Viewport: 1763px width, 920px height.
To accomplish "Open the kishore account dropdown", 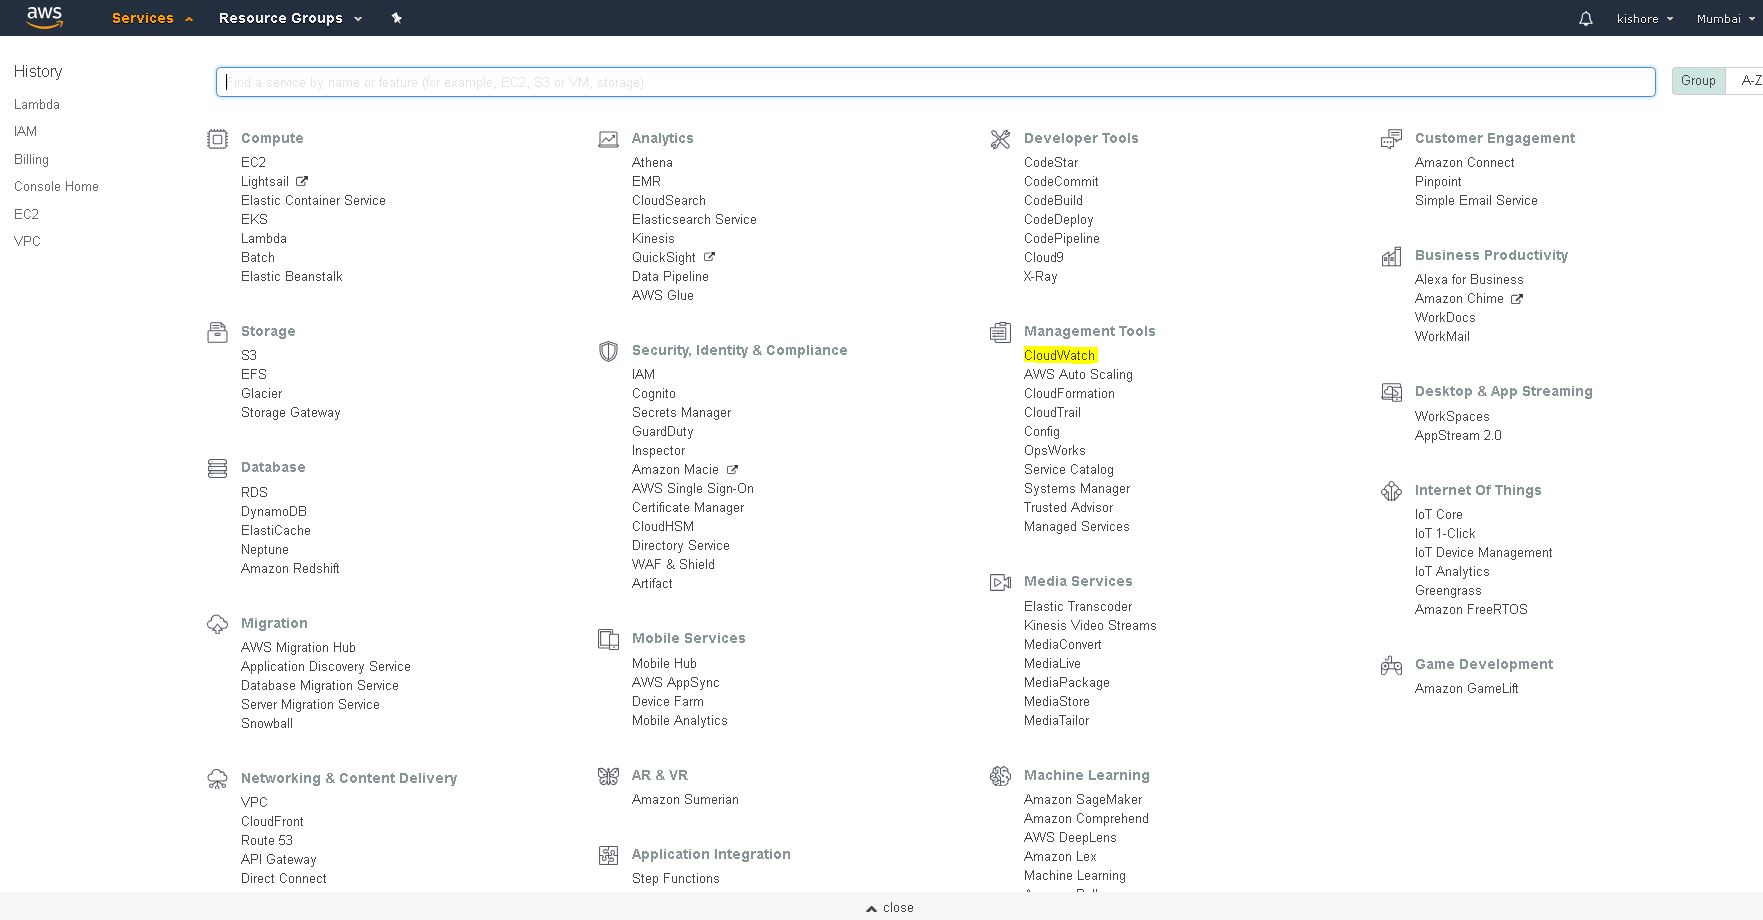I will pyautogui.click(x=1644, y=19).
